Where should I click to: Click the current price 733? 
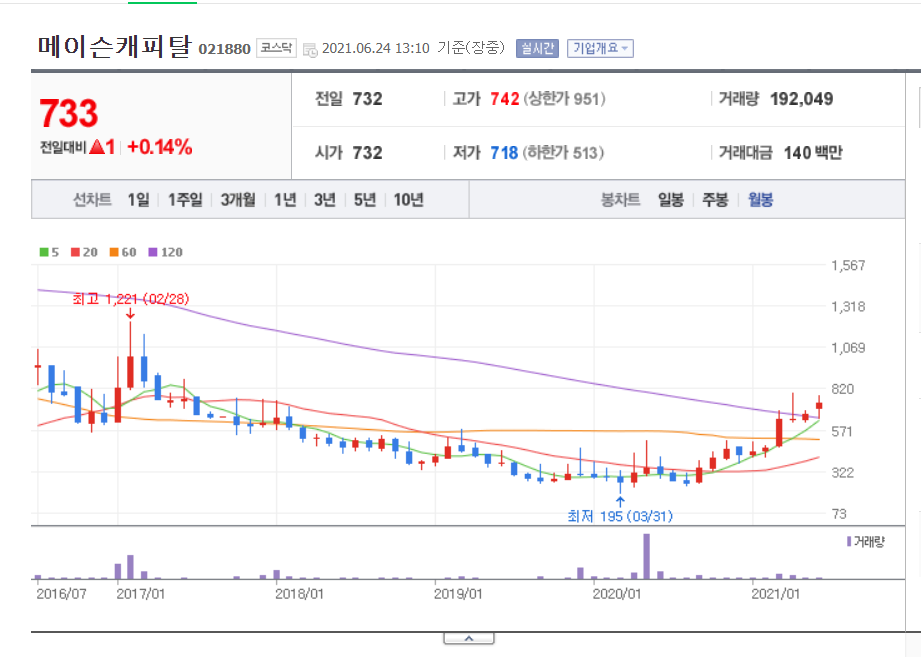click(69, 113)
